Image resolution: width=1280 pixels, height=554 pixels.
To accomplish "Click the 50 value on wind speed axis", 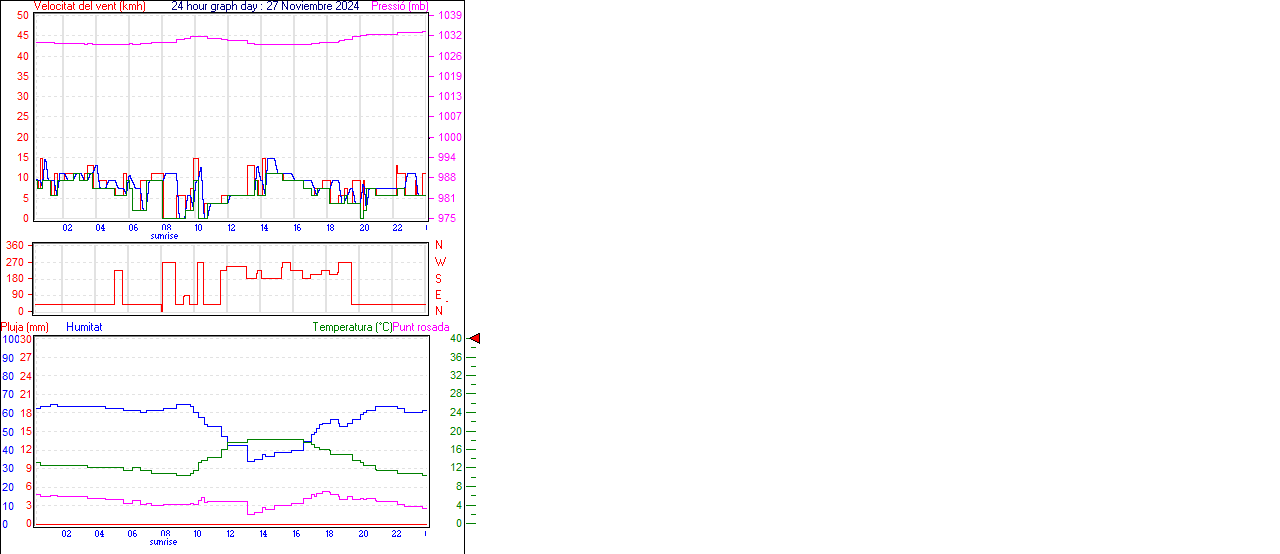I will click(x=22, y=16).
